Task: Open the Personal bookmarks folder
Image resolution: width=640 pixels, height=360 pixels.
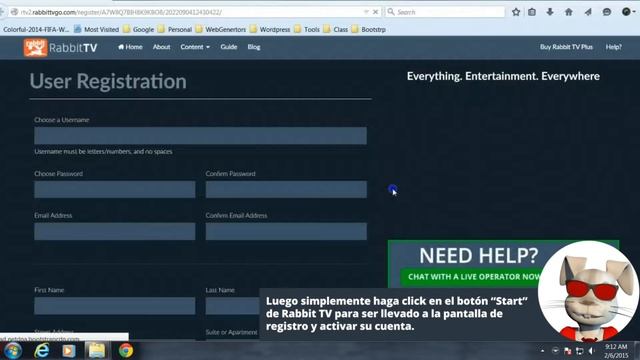Action: tap(175, 29)
